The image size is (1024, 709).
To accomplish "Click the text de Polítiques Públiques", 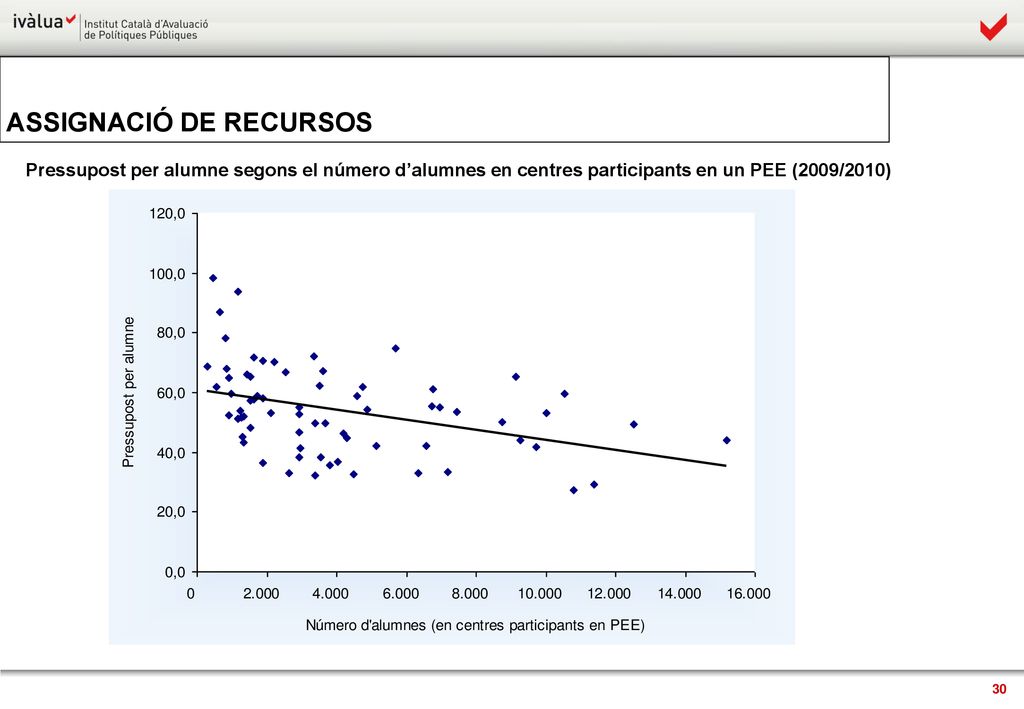I will tap(140, 35).
